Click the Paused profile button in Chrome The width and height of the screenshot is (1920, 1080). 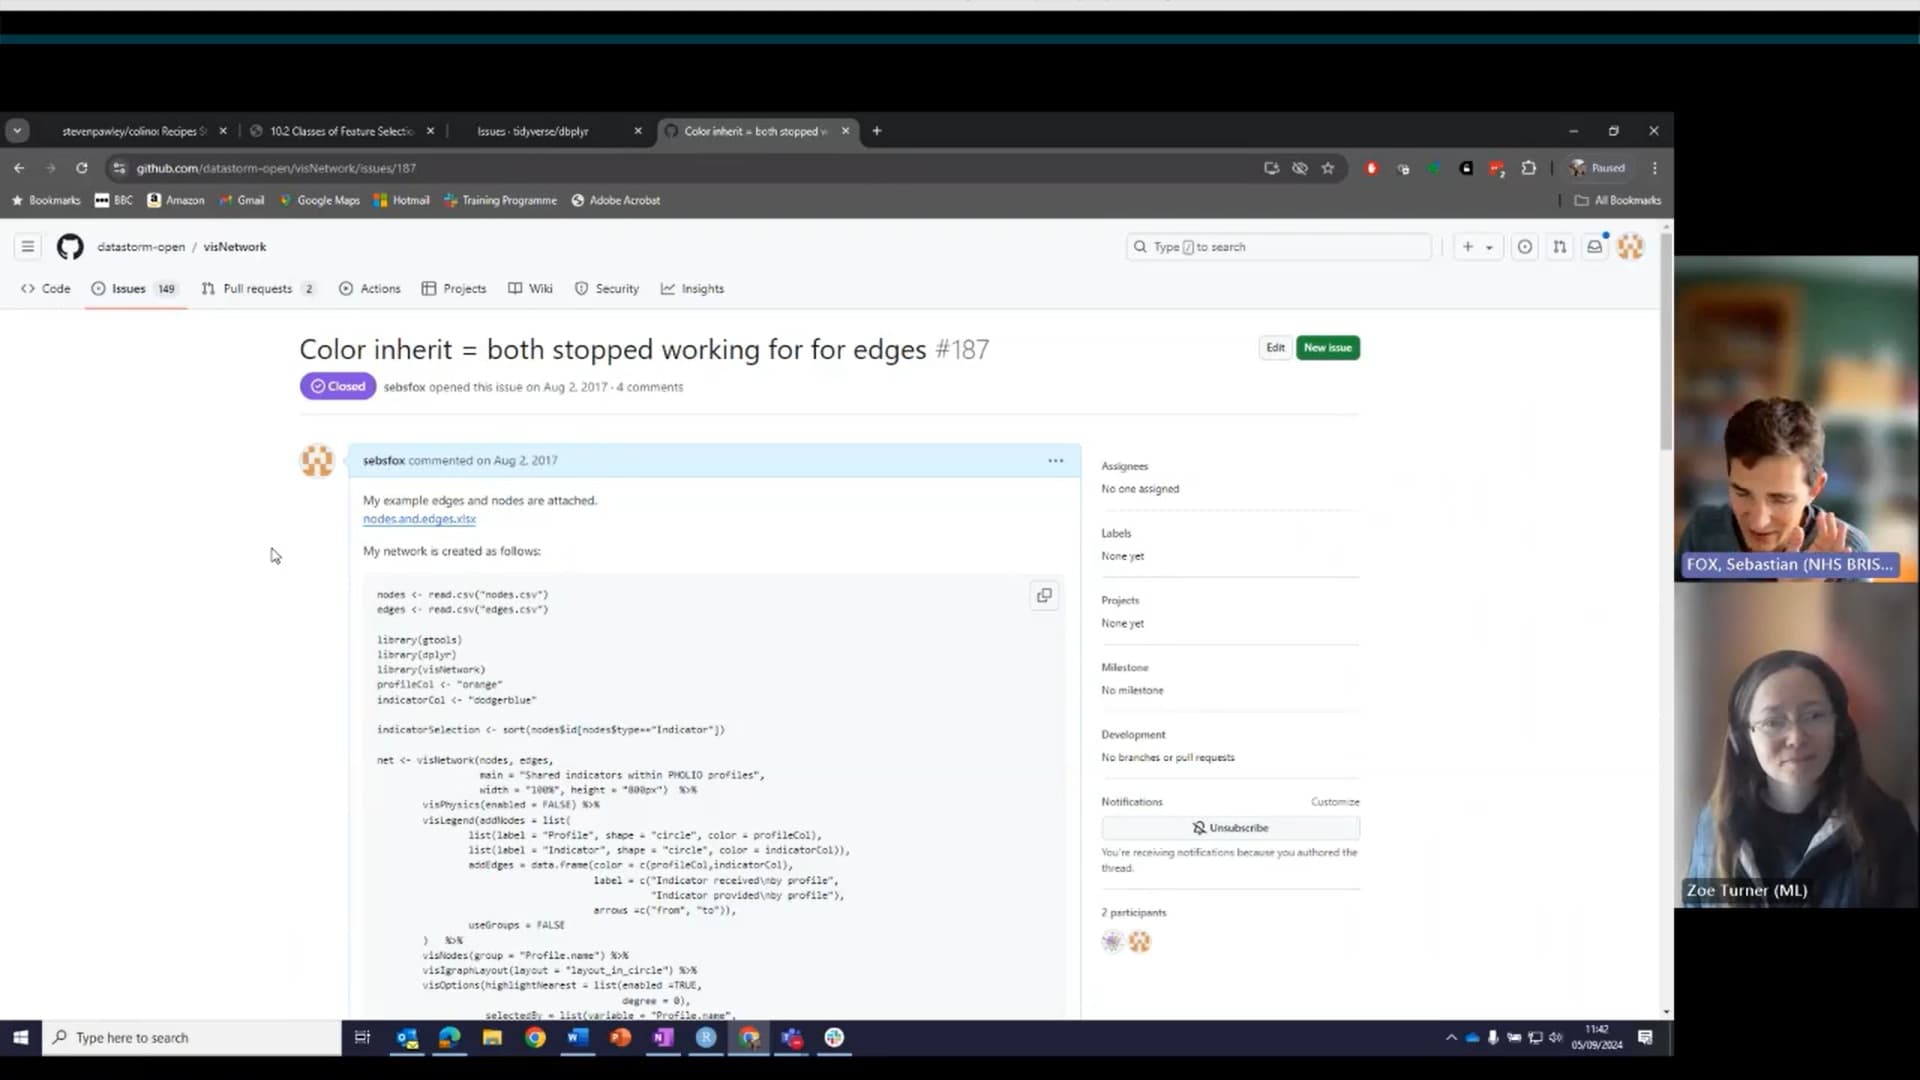coord(1597,168)
